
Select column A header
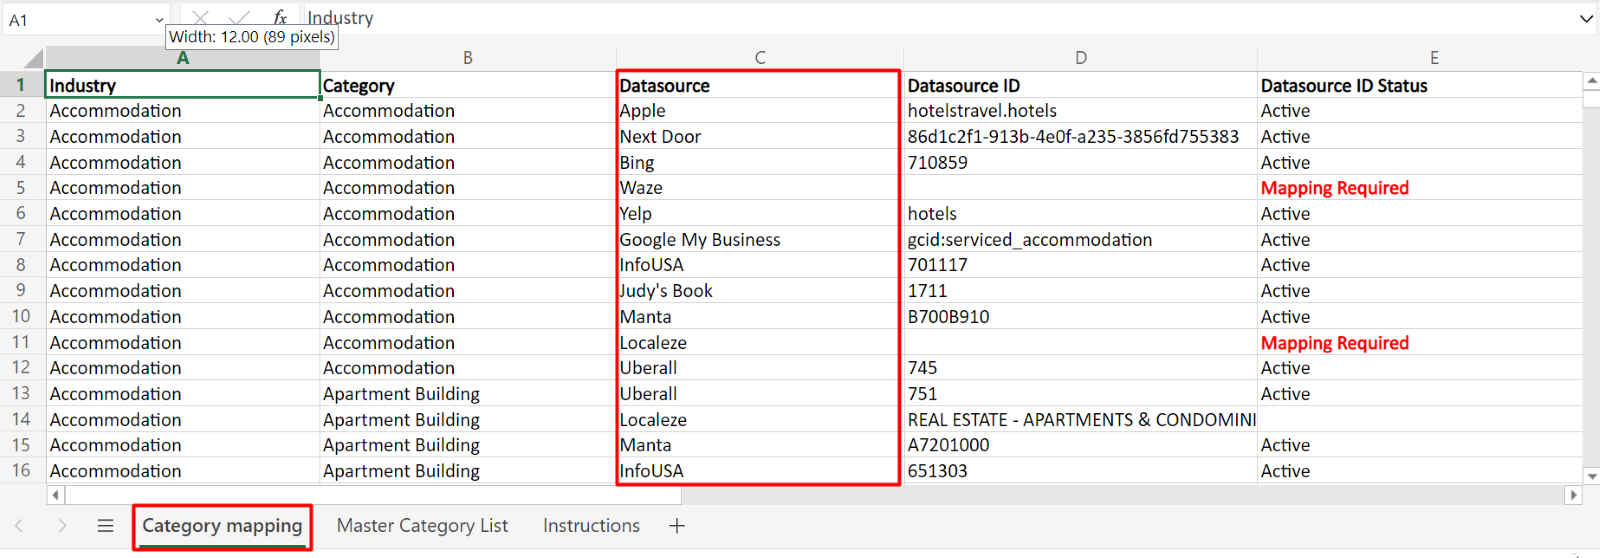(183, 58)
